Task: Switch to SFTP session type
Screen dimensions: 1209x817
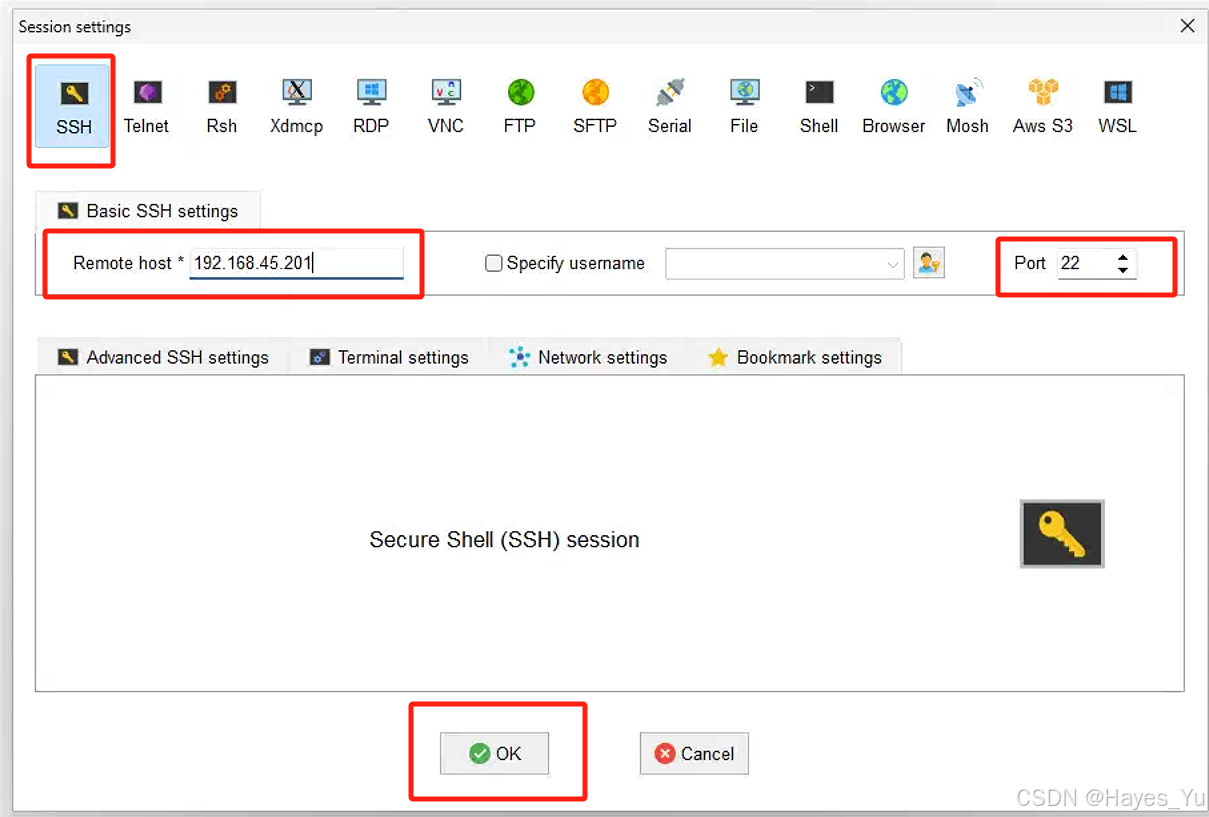Action: [595, 107]
